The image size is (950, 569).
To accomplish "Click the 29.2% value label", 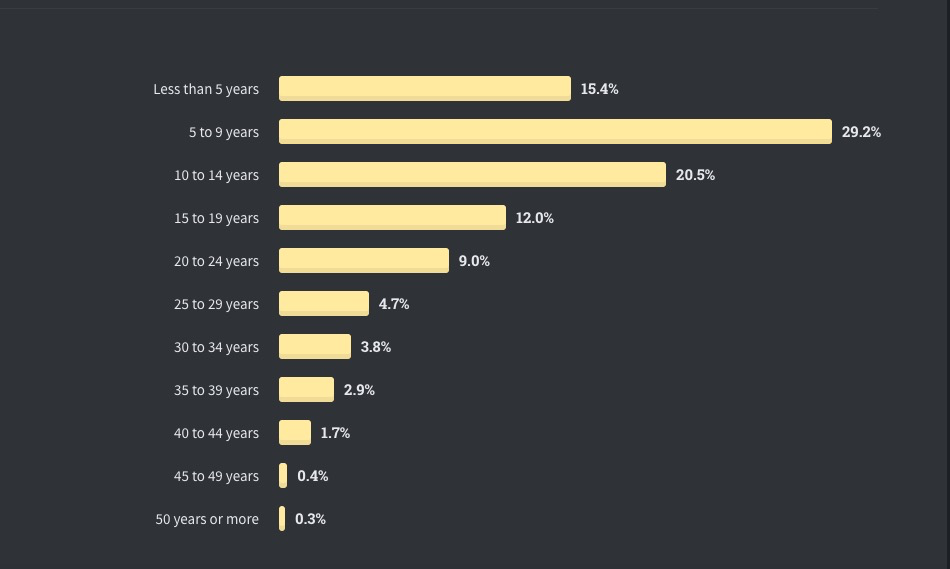I will 861,132.
